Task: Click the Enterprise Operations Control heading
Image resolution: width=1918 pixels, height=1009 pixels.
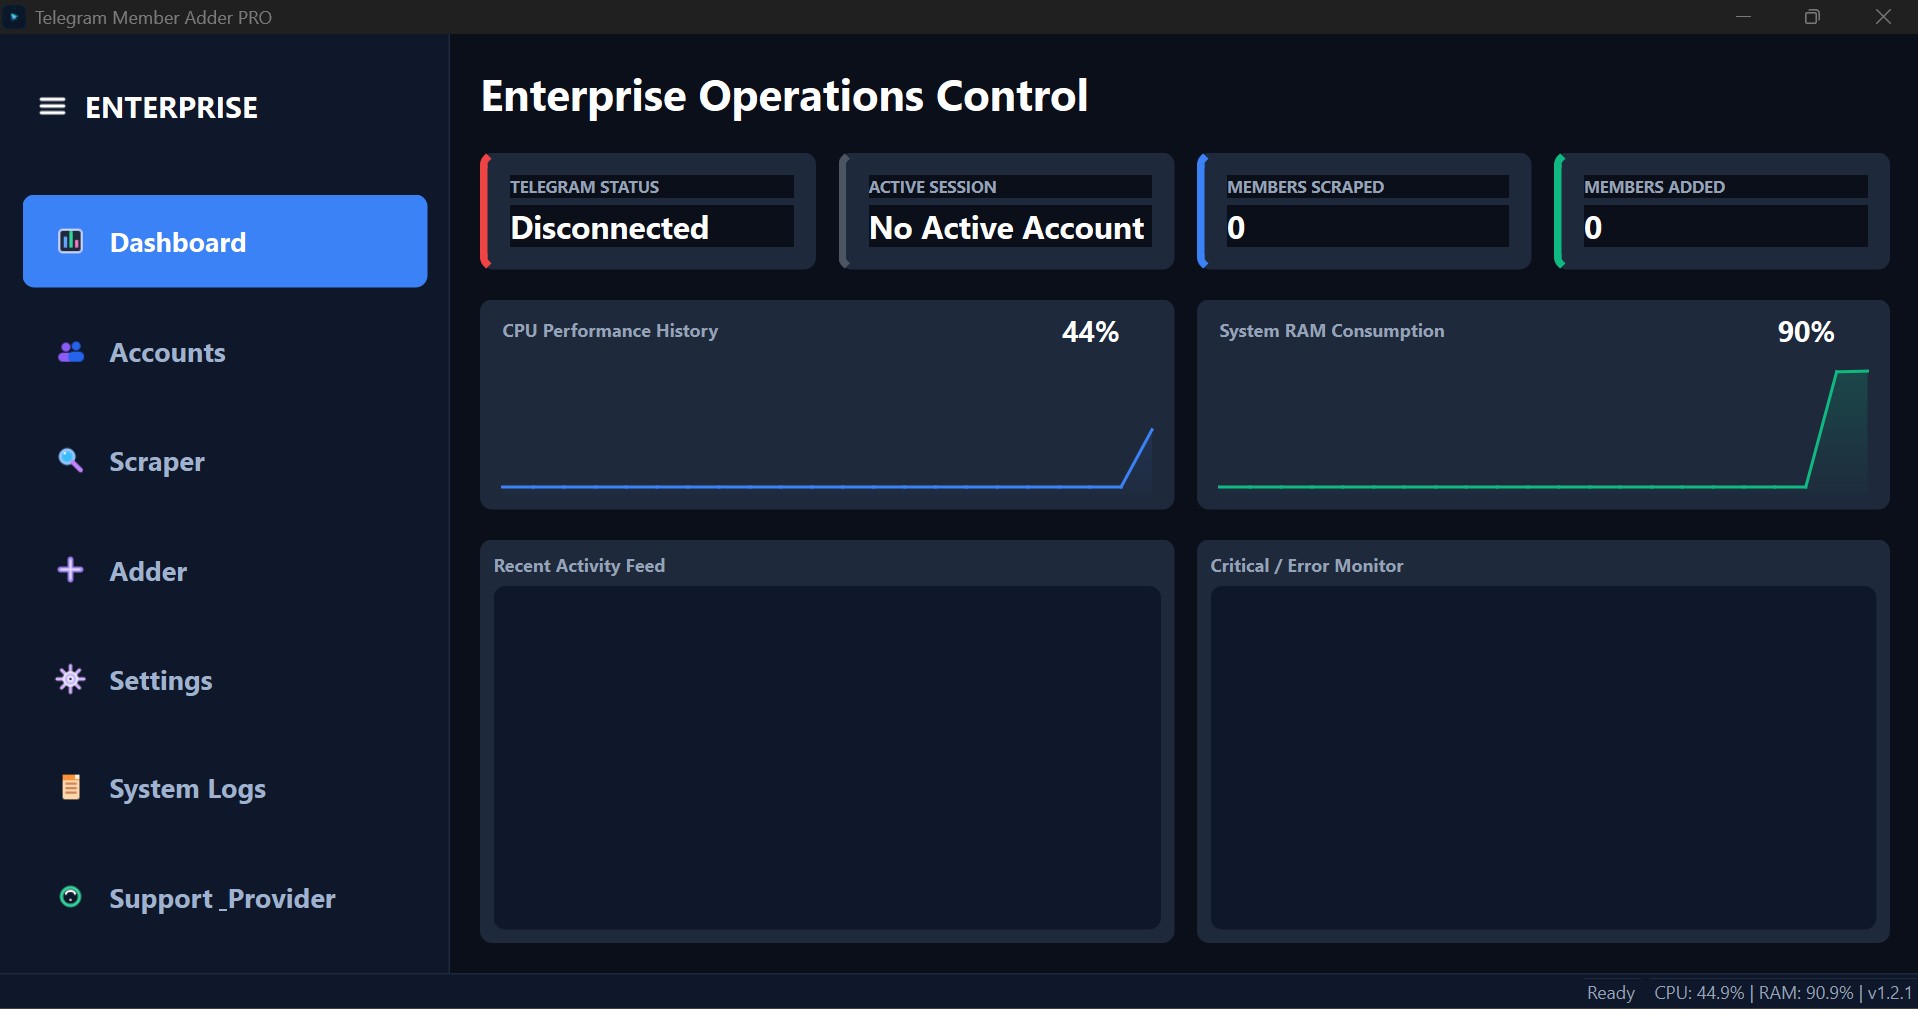Action: (x=784, y=96)
